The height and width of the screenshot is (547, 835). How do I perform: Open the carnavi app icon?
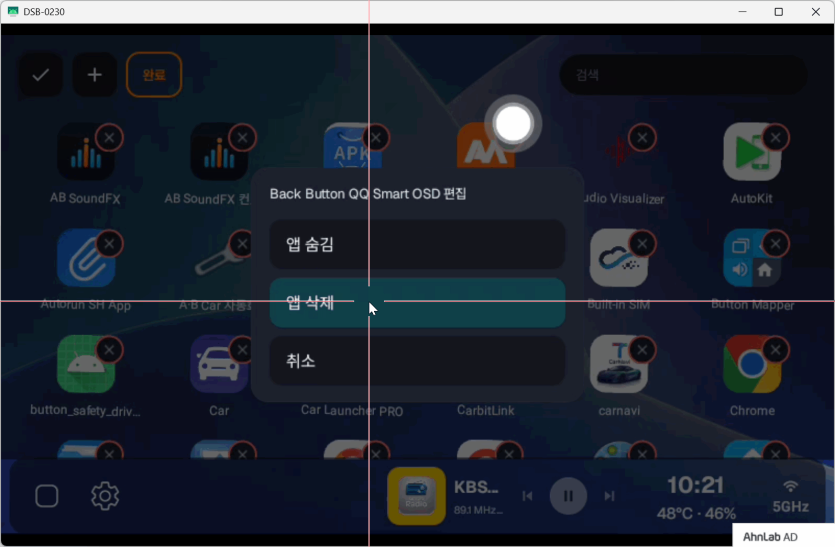(x=619, y=364)
